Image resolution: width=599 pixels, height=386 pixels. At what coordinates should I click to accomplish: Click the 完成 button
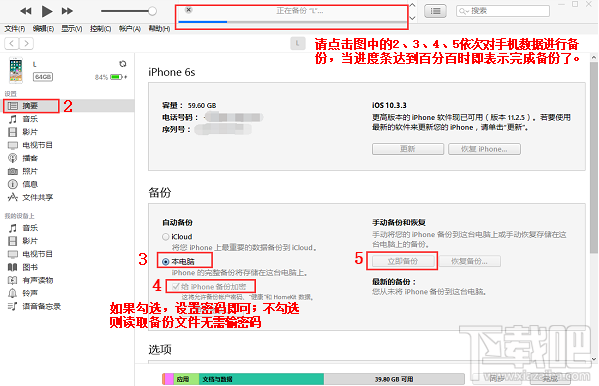550,378
